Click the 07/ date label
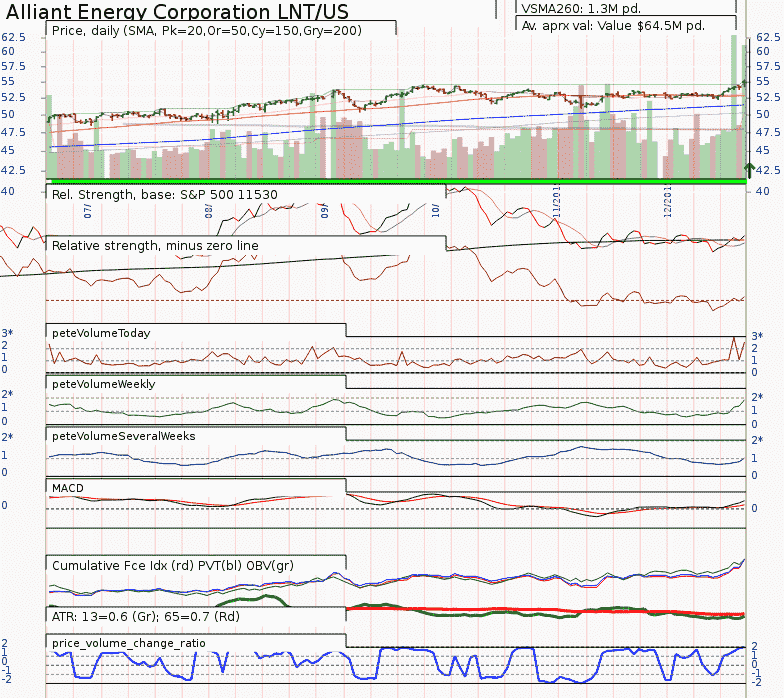The image size is (784, 698). click(x=88, y=210)
